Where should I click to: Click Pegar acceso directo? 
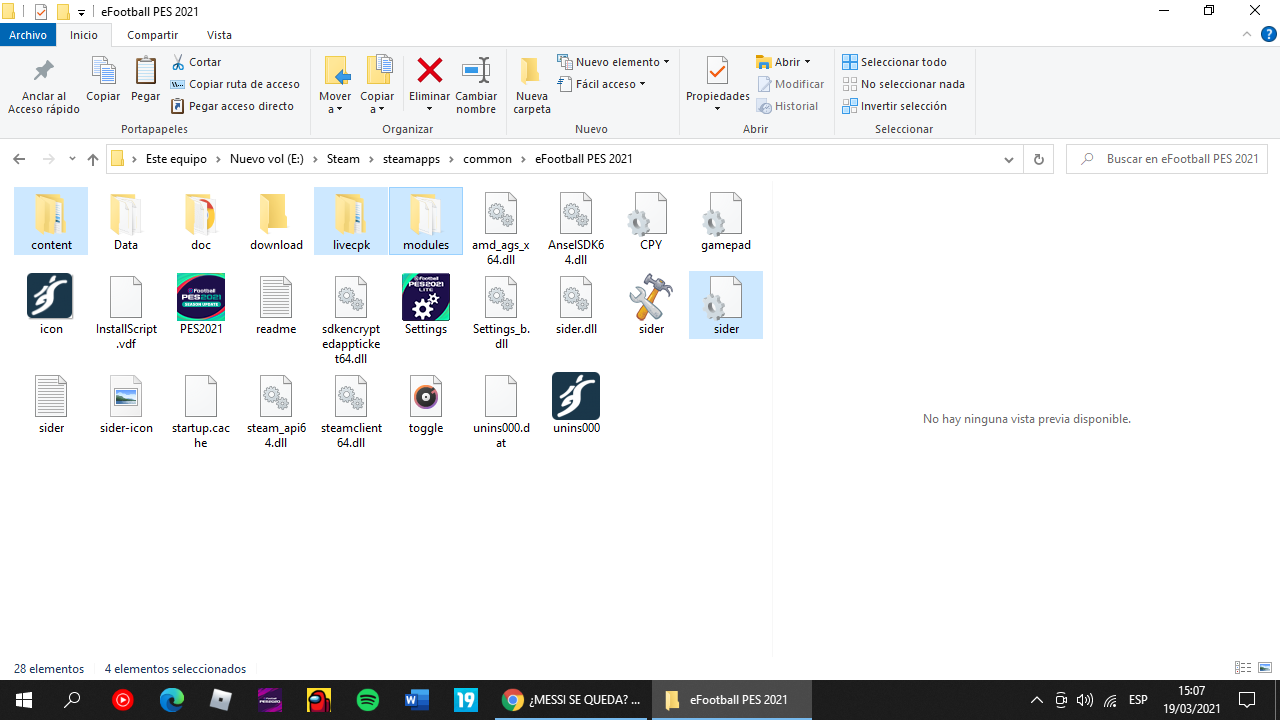pos(232,106)
